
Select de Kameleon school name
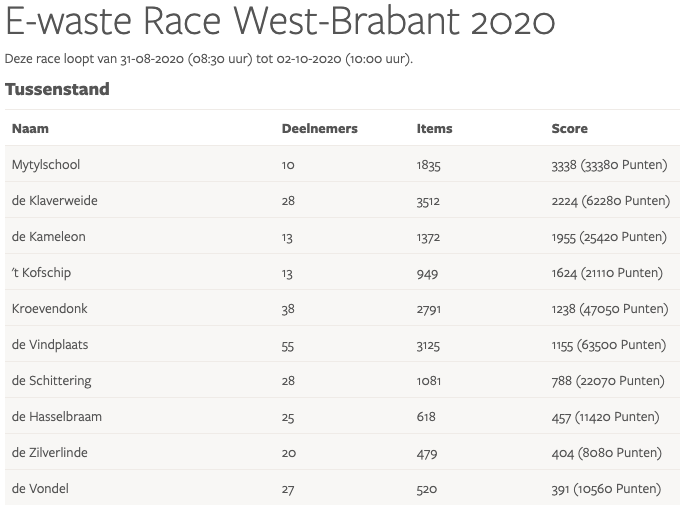[x=48, y=237]
